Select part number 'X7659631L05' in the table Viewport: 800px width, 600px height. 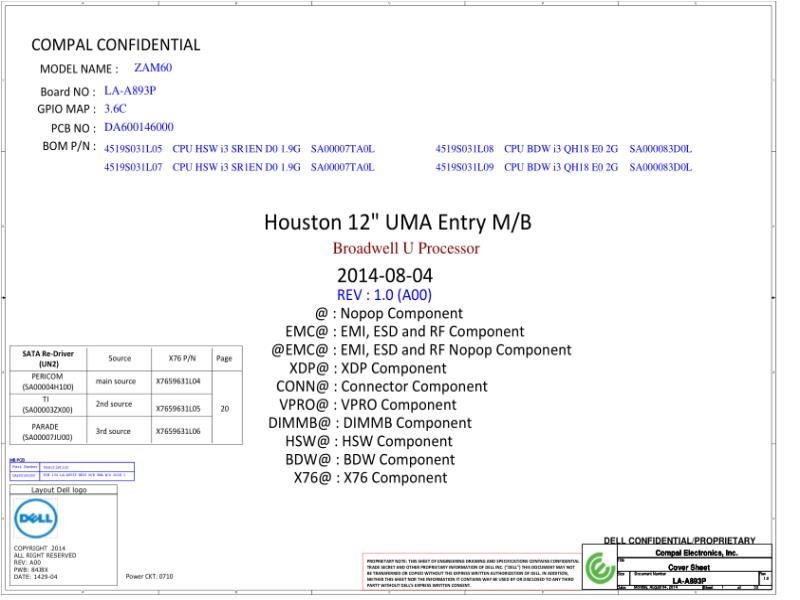pyautogui.click(x=178, y=409)
